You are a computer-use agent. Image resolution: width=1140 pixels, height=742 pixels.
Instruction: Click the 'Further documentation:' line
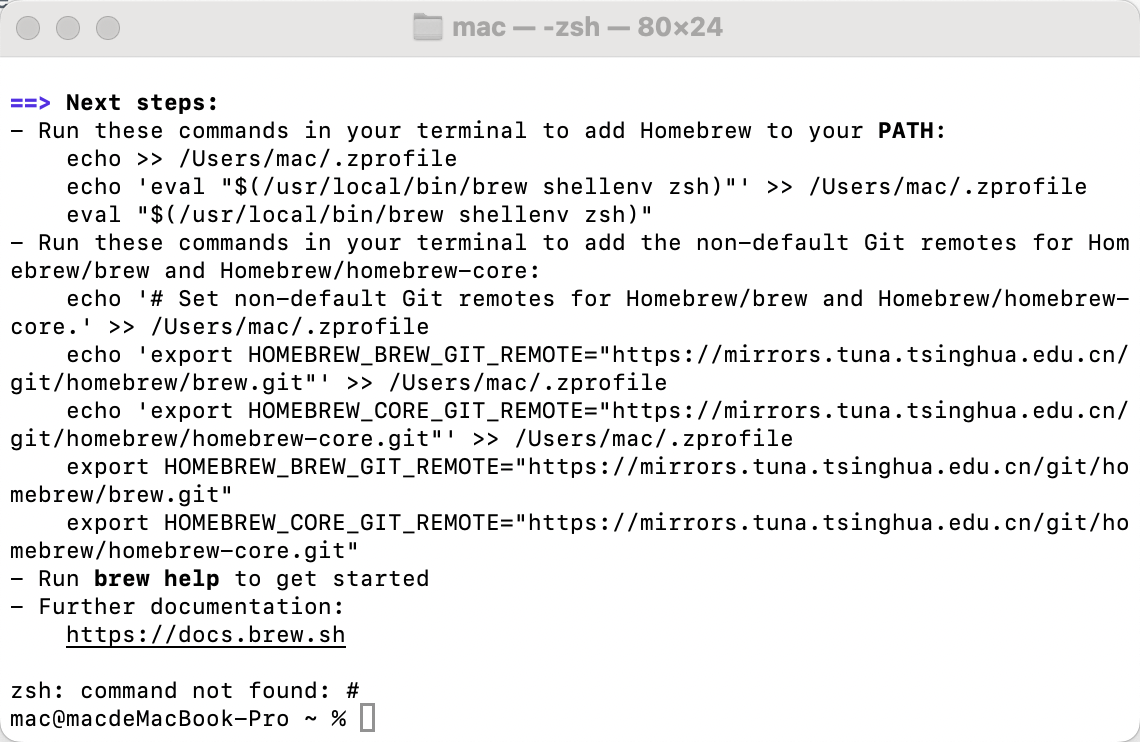[x=191, y=607]
